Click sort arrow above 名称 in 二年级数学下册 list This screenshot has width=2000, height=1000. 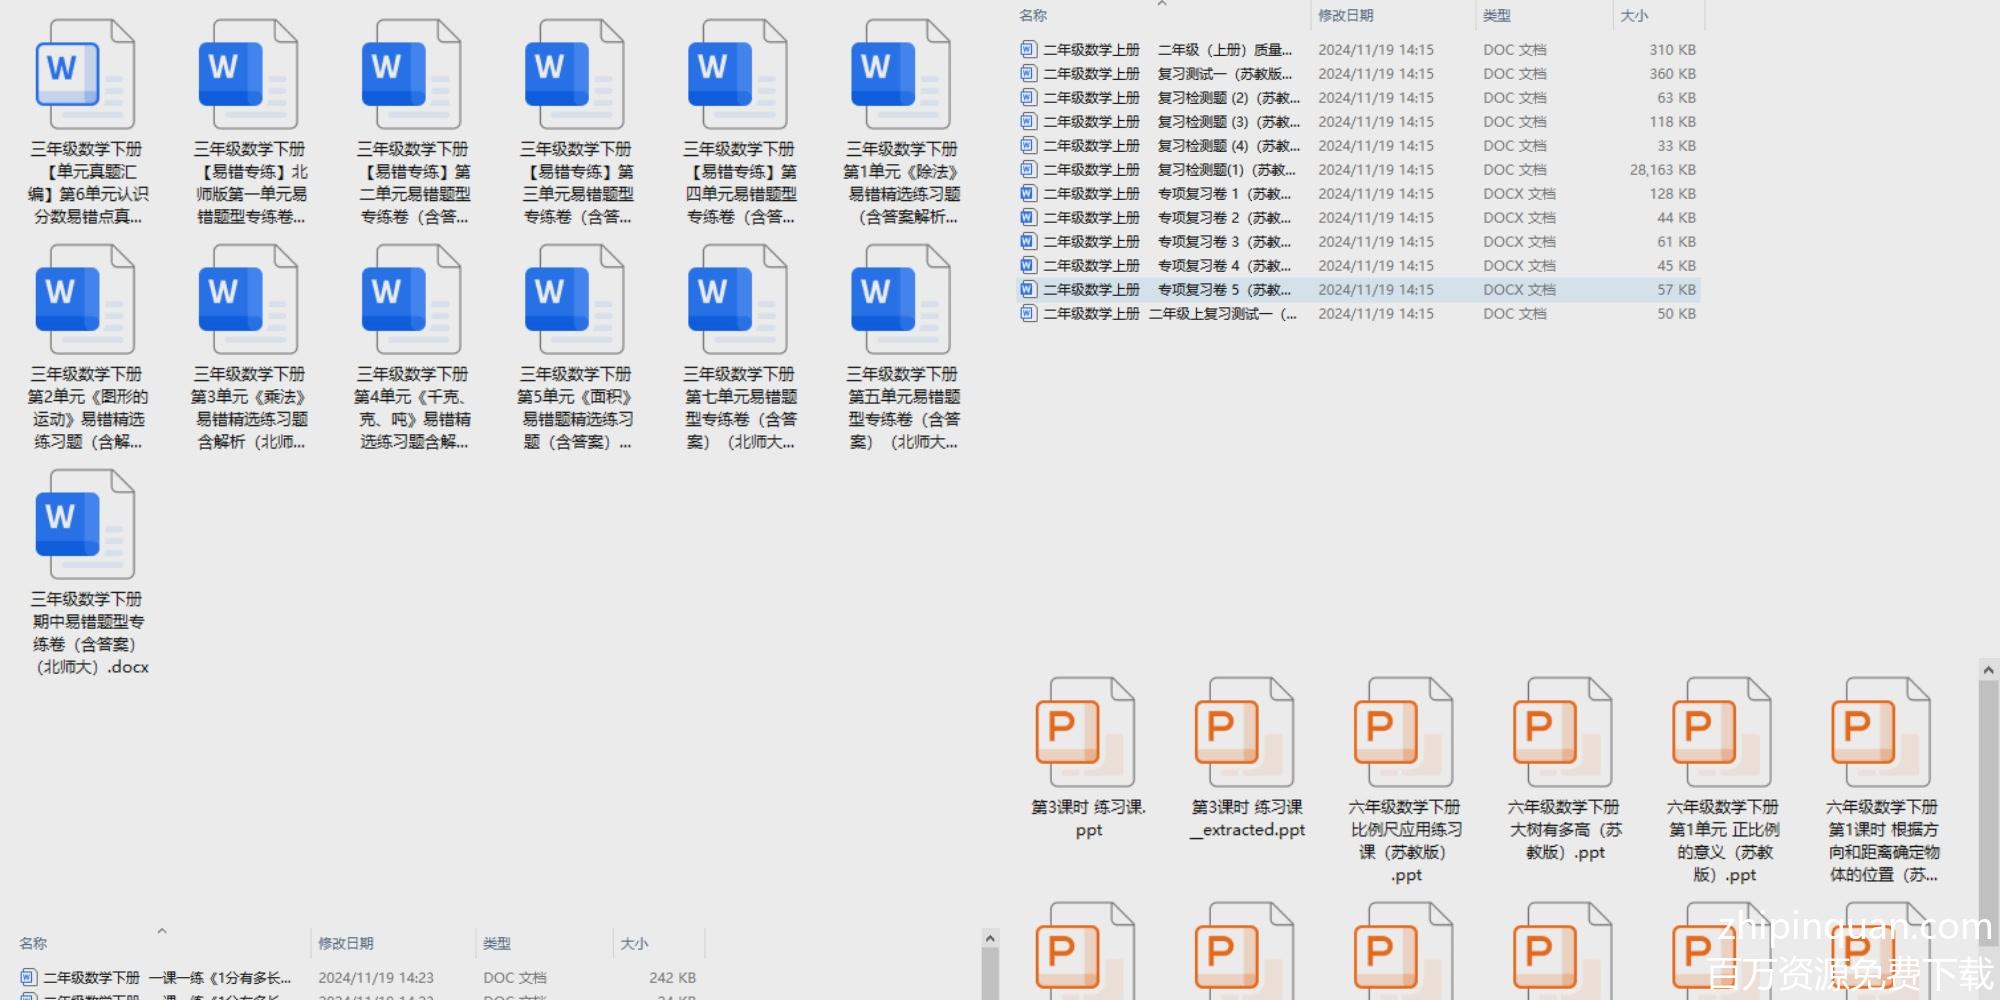[x=161, y=931]
